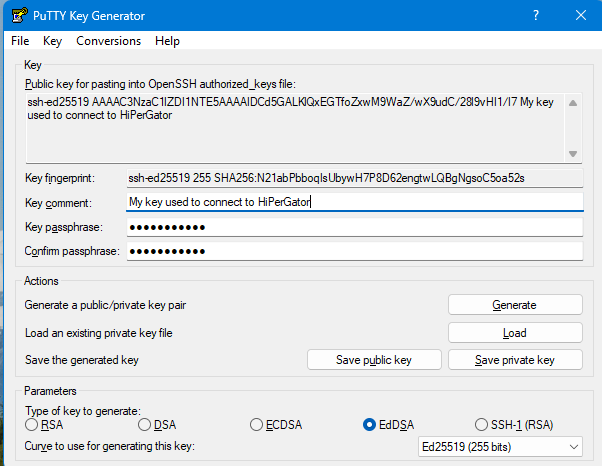This screenshot has width=602, height=466.
Task: Open the Key menu
Action: (x=53, y=41)
